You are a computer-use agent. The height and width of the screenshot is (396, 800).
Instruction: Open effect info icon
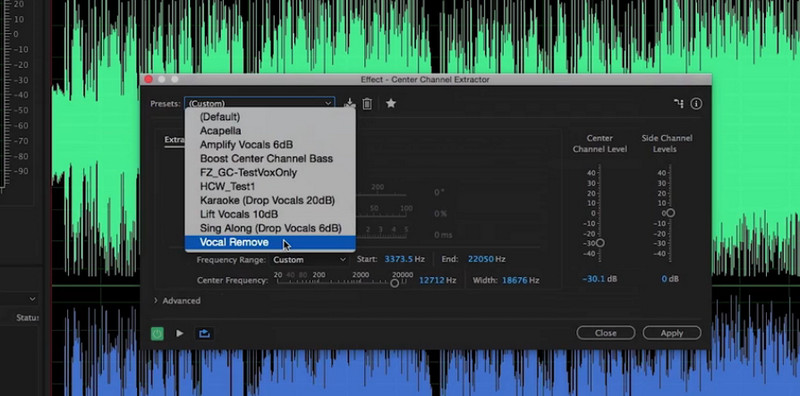[x=696, y=104]
